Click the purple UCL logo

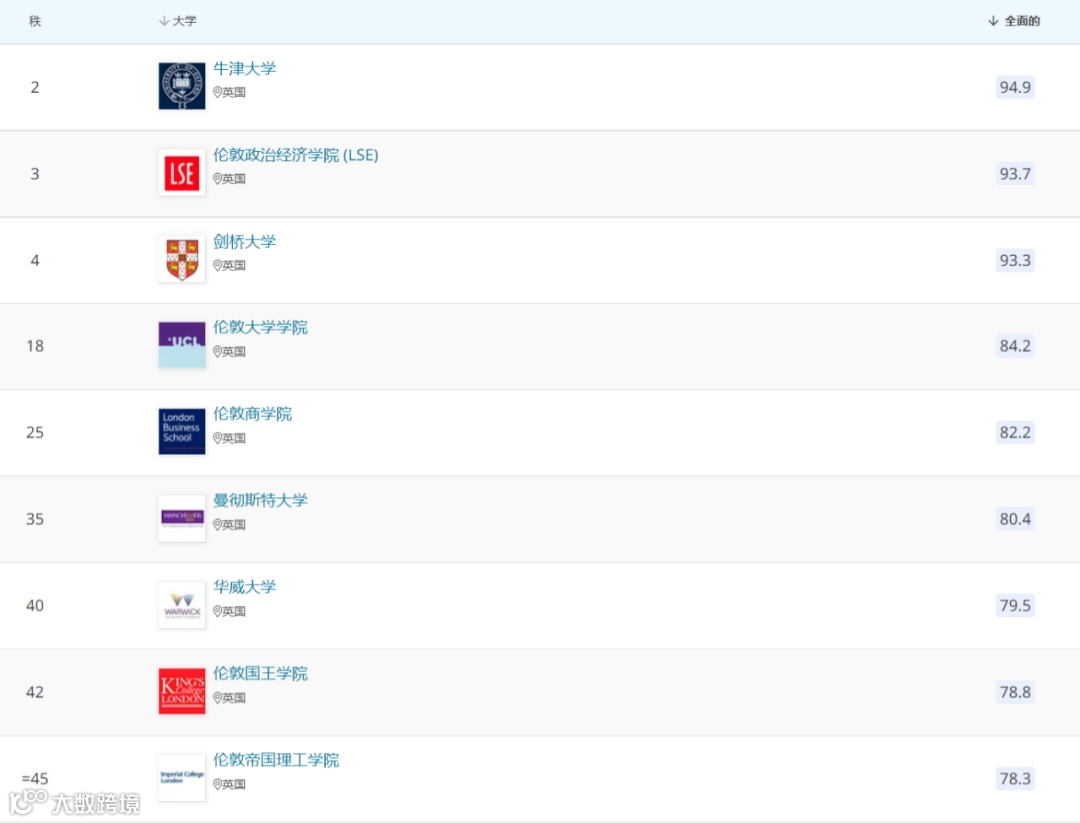(x=182, y=345)
